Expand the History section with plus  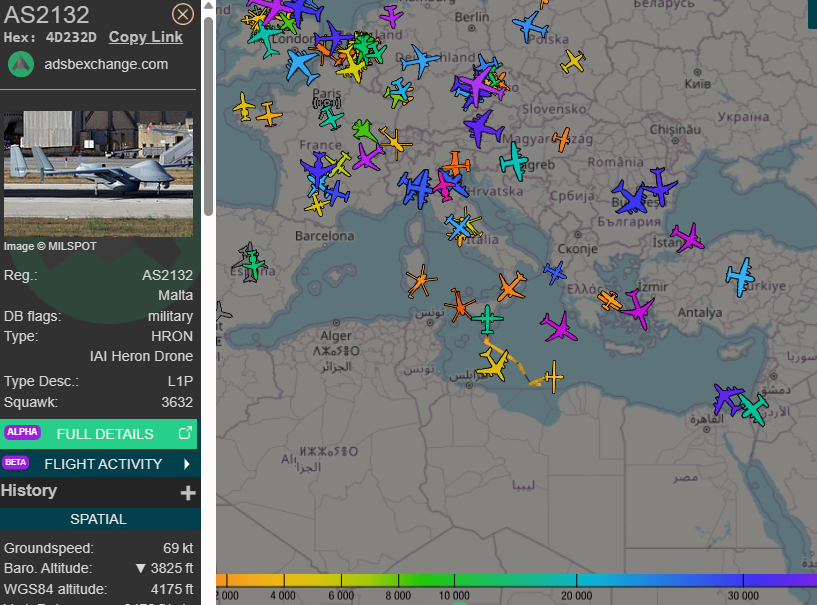click(188, 492)
